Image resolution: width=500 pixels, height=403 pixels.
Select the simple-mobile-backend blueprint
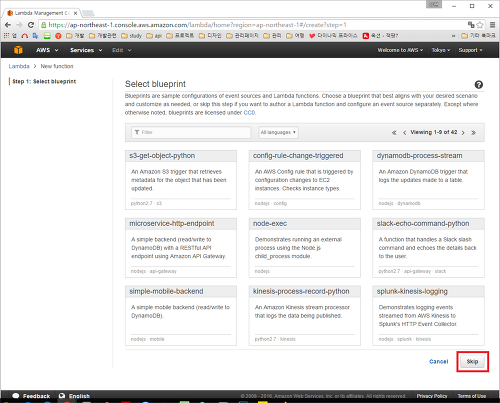[x=181, y=315]
